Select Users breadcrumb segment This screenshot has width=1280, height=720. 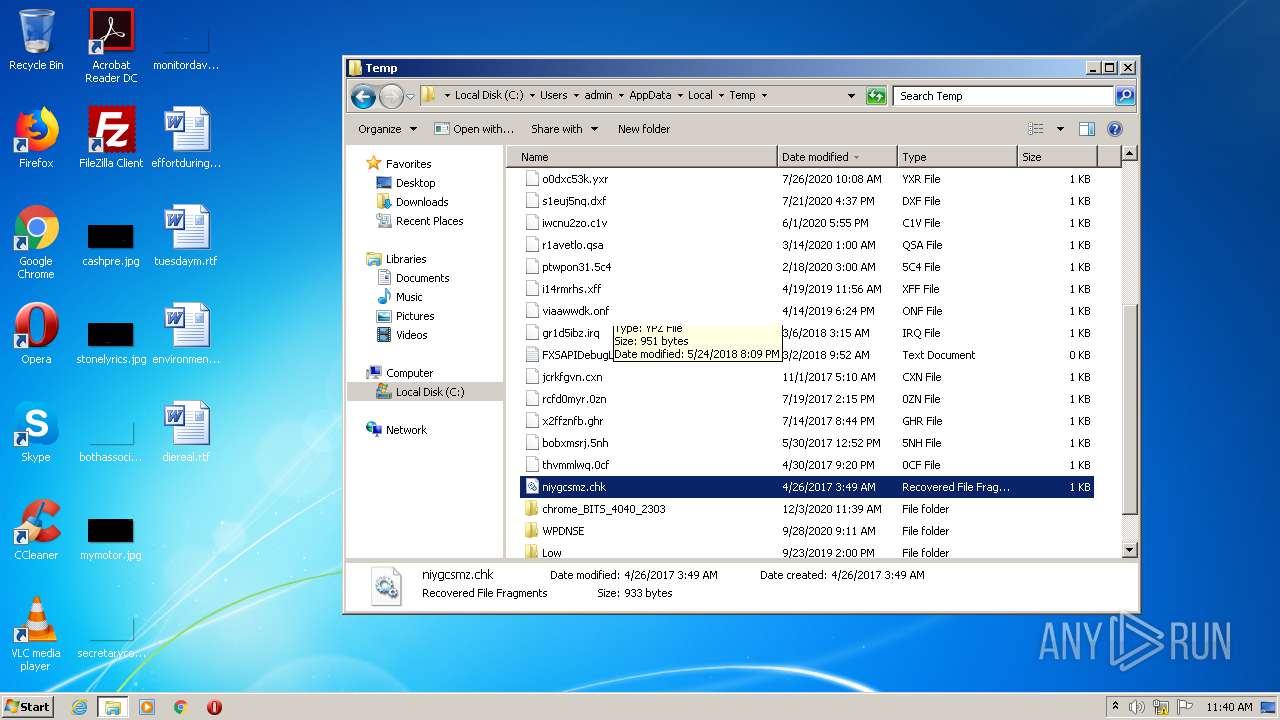(x=554, y=96)
